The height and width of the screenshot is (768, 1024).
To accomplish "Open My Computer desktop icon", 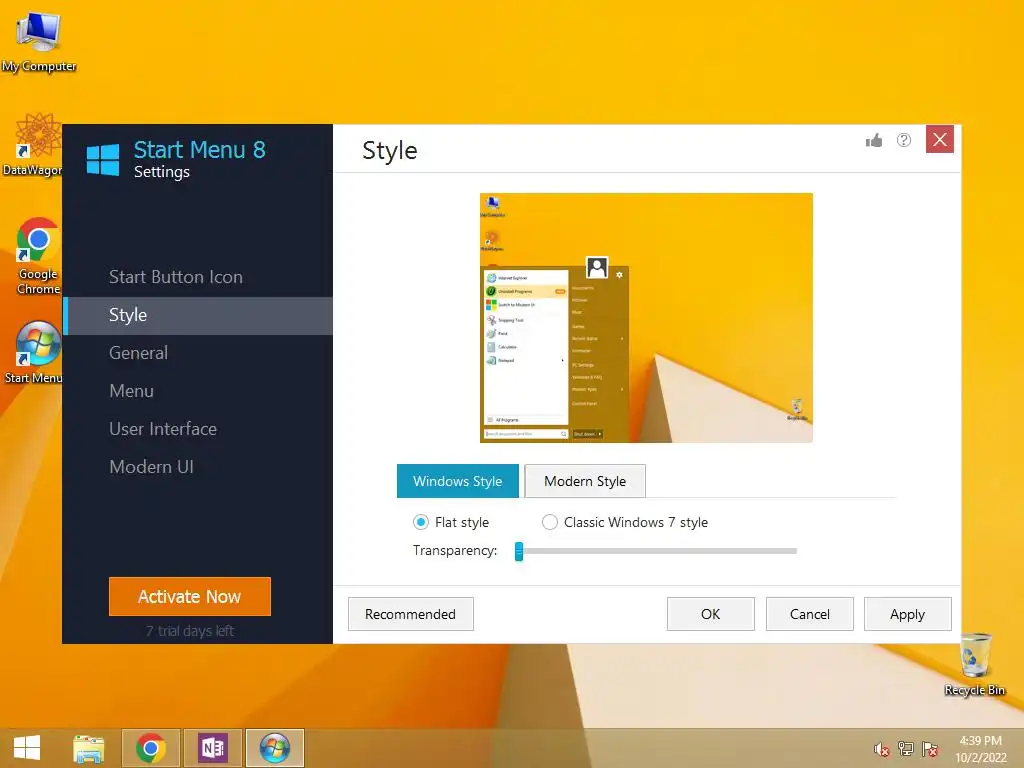I will [x=39, y=42].
